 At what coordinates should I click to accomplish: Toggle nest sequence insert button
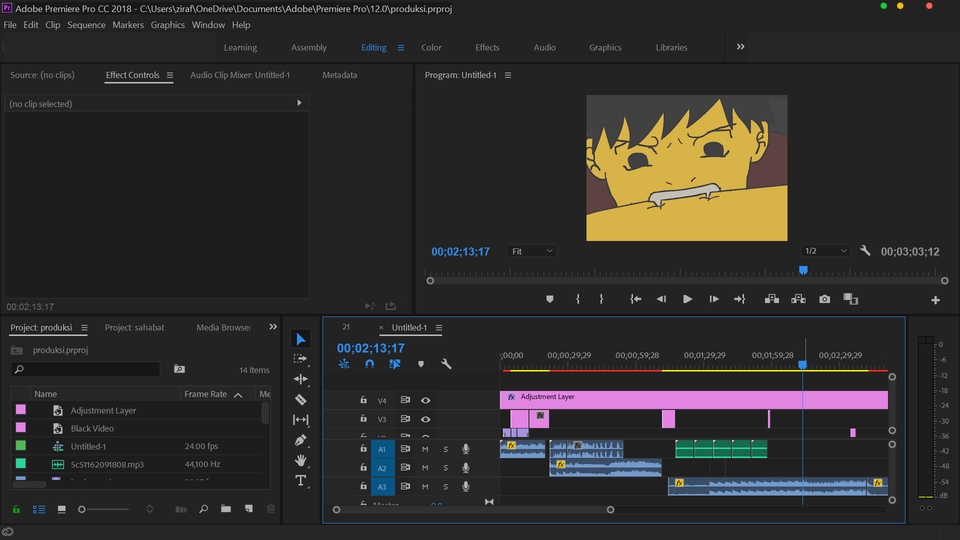pyautogui.click(x=344, y=364)
